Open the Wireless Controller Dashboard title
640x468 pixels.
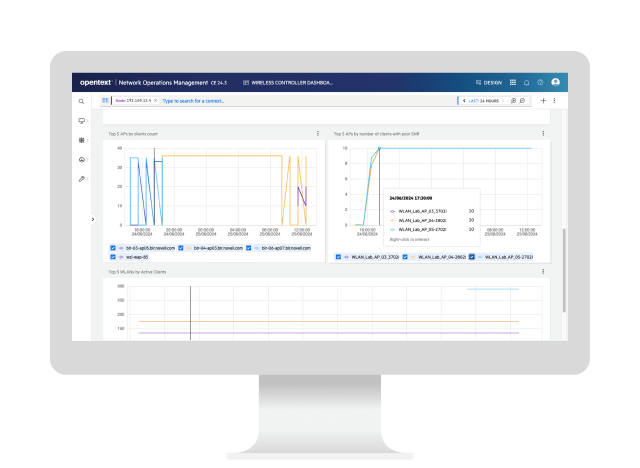tap(288, 83)
